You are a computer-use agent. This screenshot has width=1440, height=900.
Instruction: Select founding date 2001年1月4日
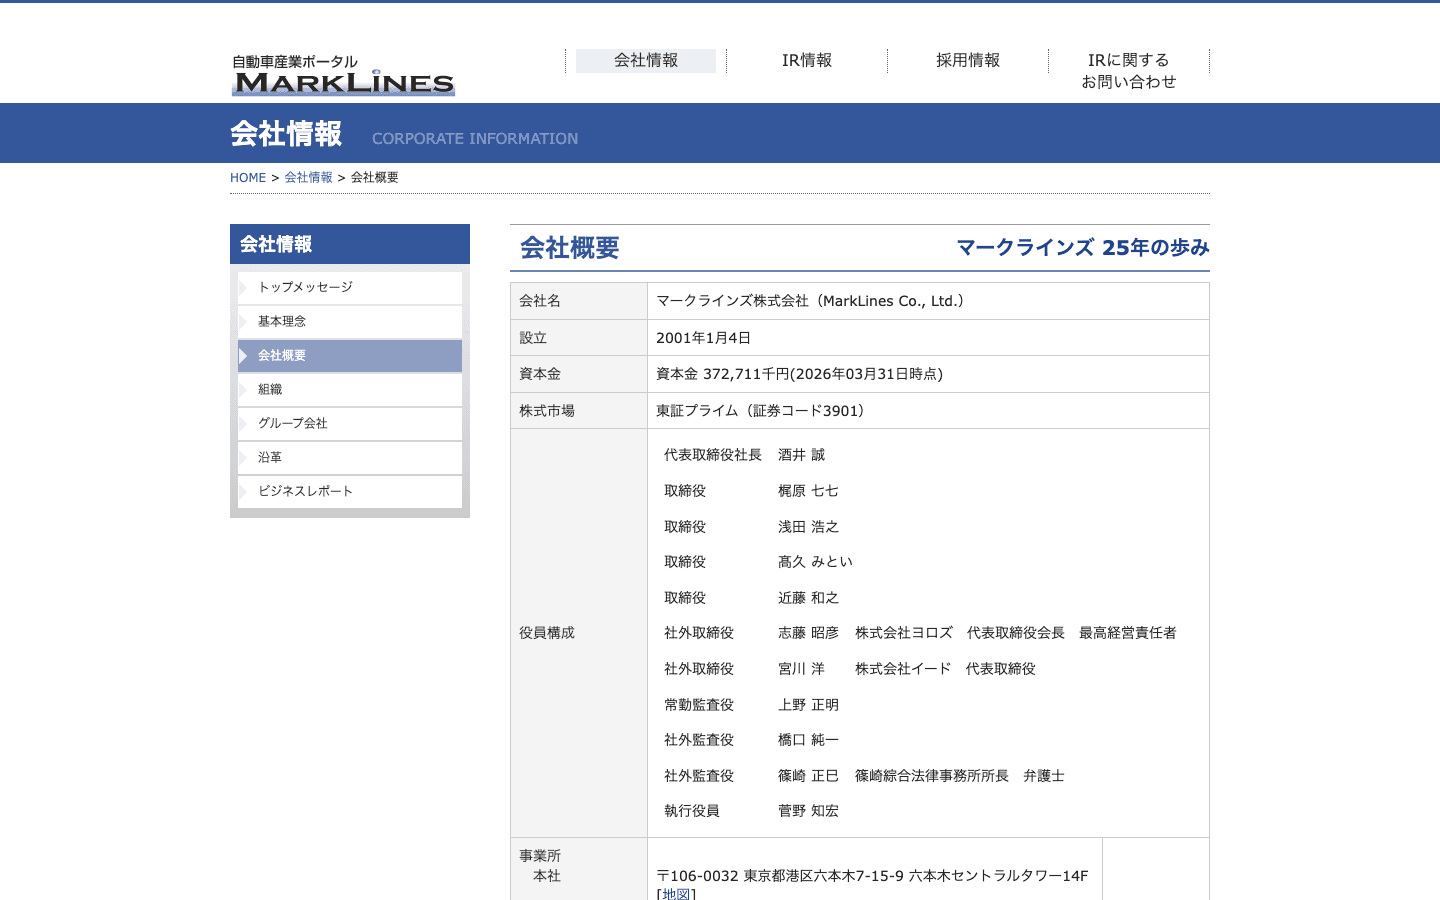tap(703, 338)
